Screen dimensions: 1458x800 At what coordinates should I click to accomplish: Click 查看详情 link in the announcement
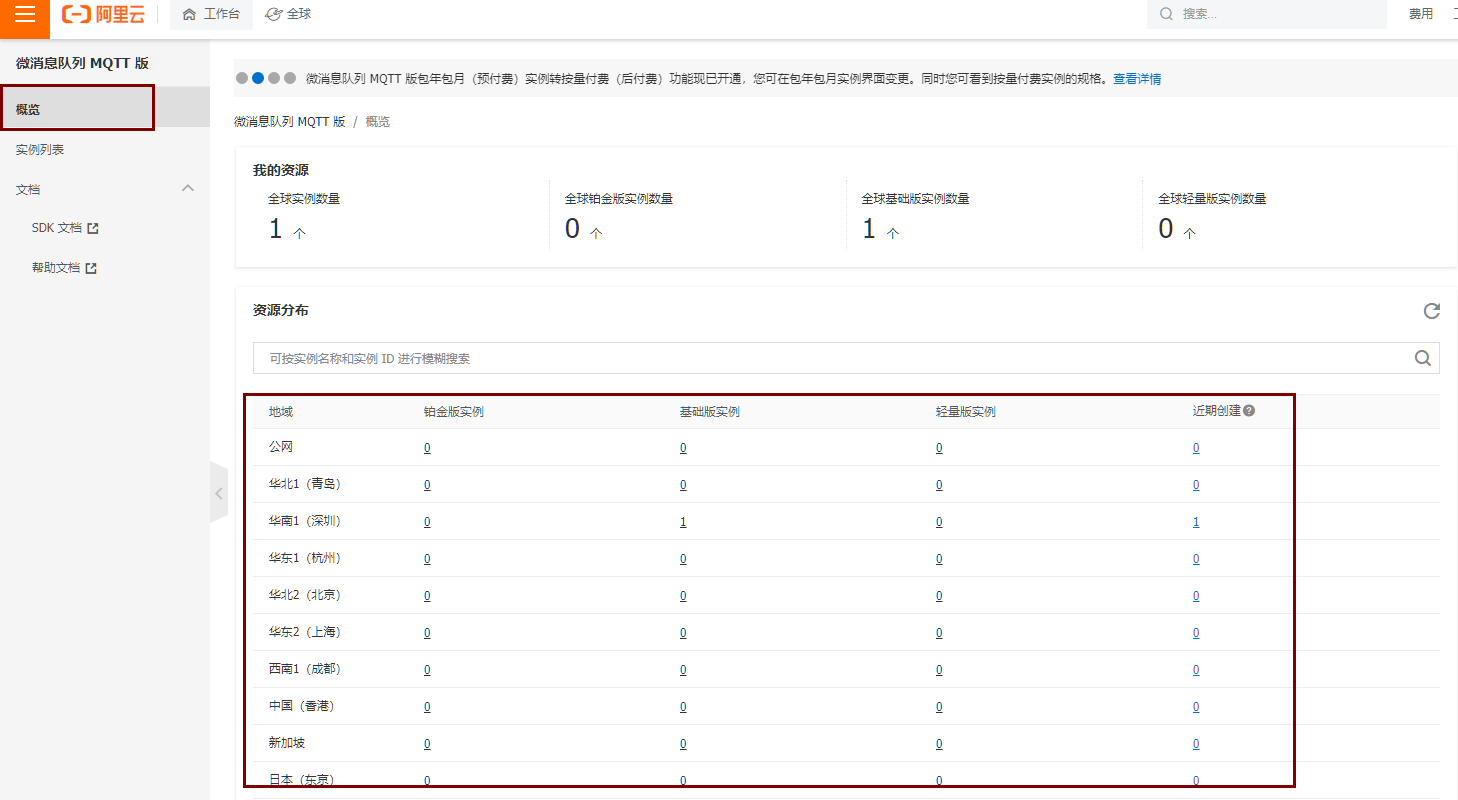click(x=1137, y=79)
